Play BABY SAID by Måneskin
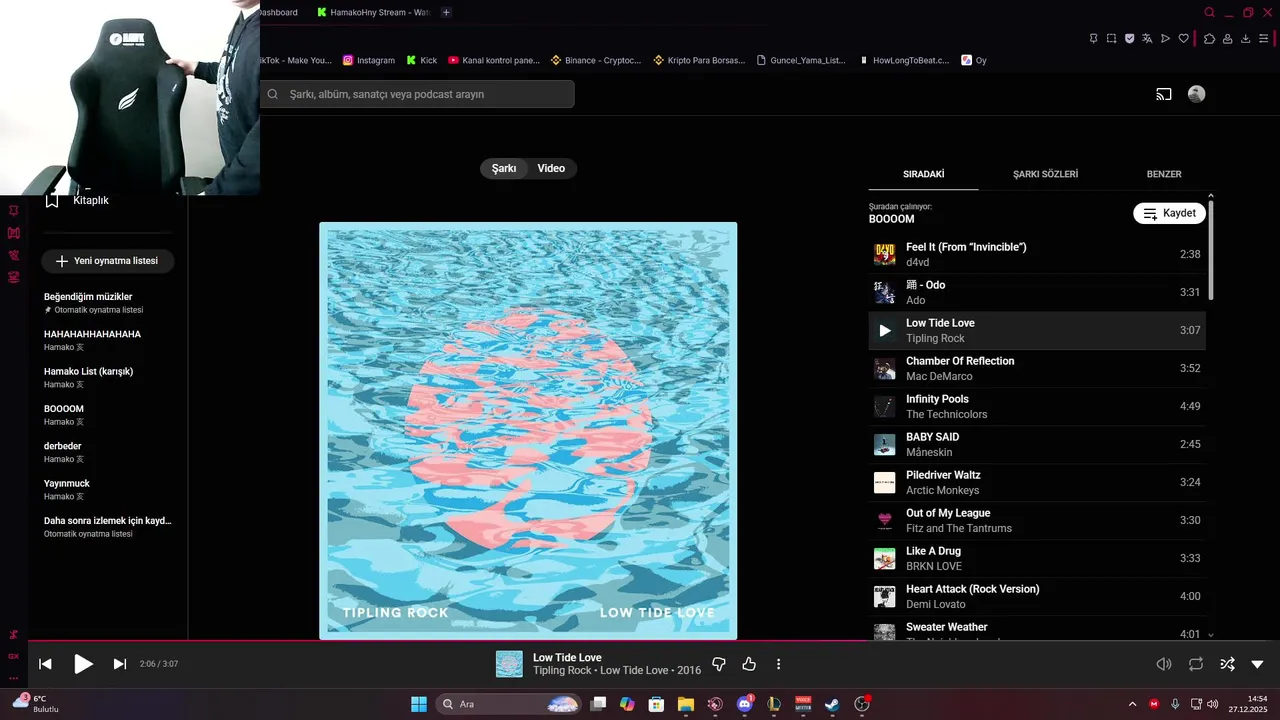 click(x=1037, y=444)
